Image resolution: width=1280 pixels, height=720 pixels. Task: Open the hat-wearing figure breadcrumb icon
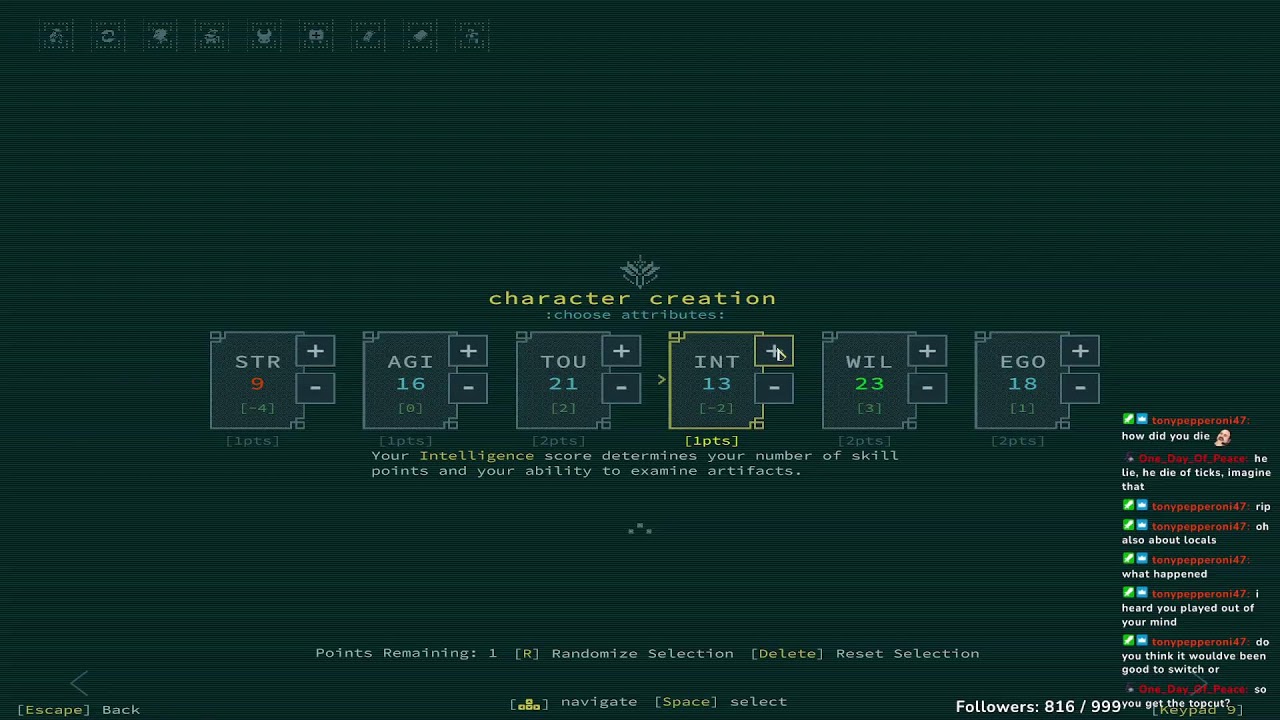coord(212,37)
